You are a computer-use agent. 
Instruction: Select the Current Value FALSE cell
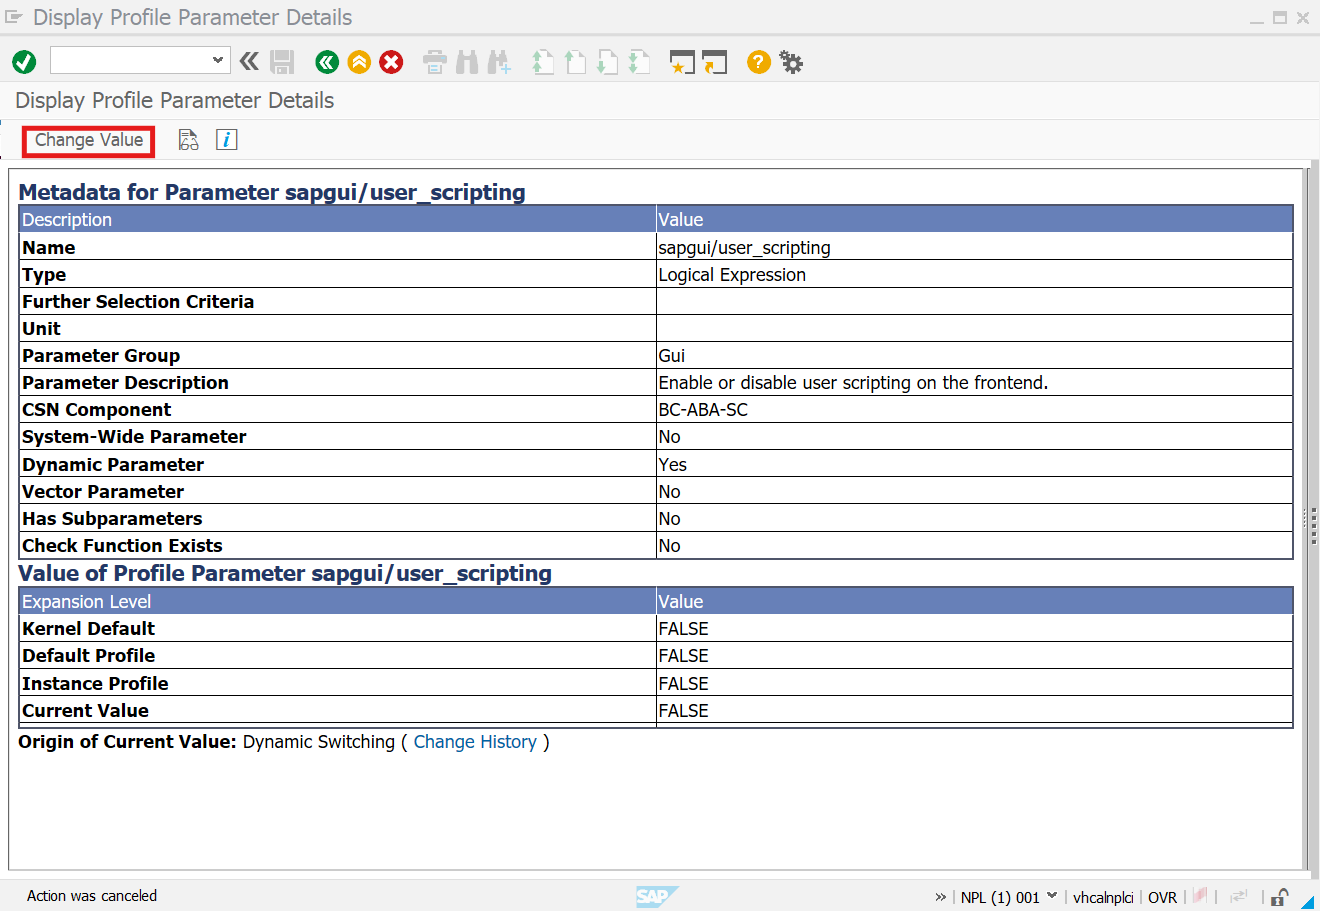pyautogui.click(x=974, y=710)
